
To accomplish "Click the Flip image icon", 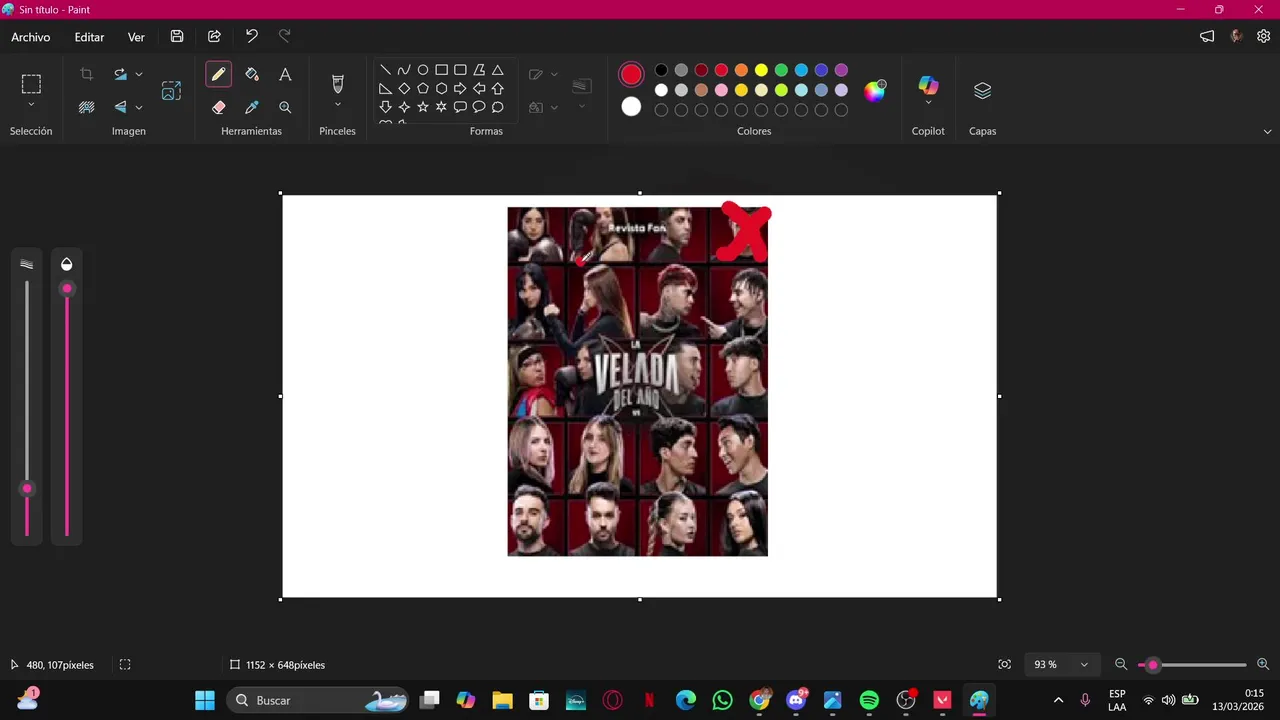I will (x=121, y=107).
